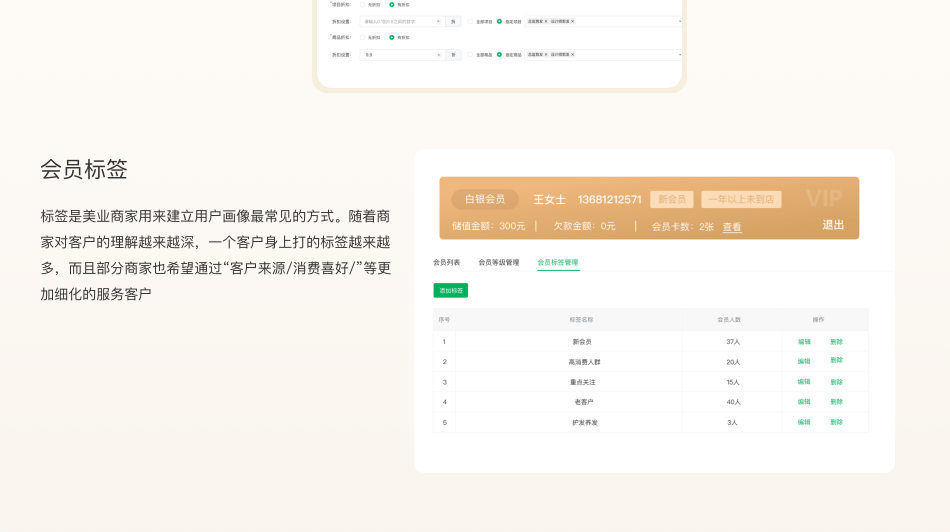
Task: Open the 会员等级管理 tab
Action: pos(498,262)
